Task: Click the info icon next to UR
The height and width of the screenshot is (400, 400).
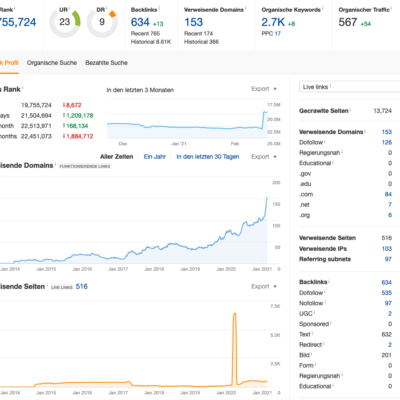Action: click(70, 7)
